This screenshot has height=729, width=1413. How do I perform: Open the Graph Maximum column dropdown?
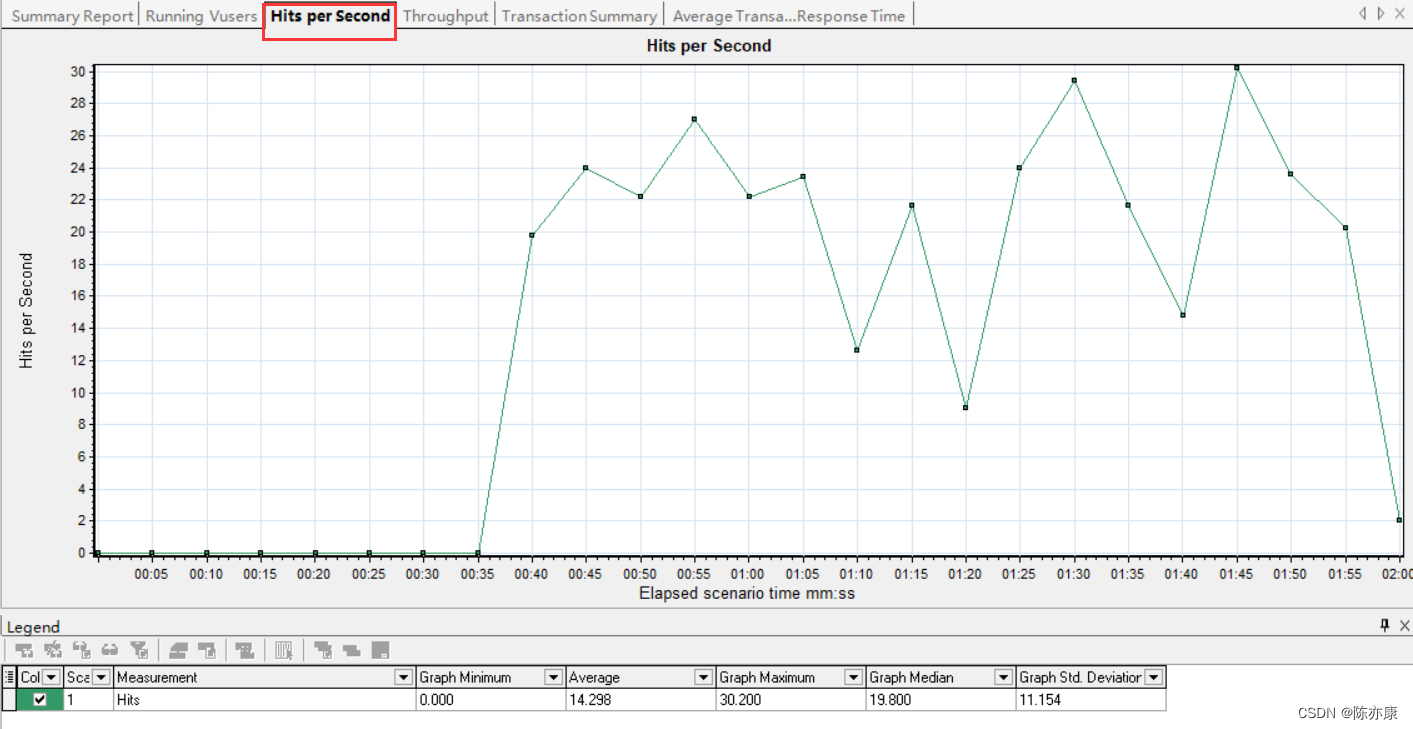click(853, 677)
